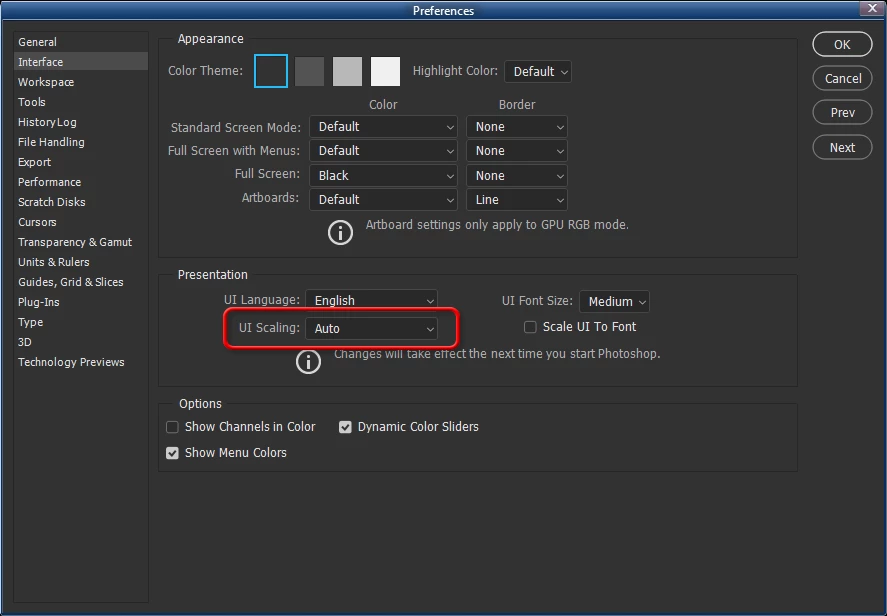This screenshot has height=616, width=887.
Task: Open Artboards border dropdown showing Line
Action: 516,200
